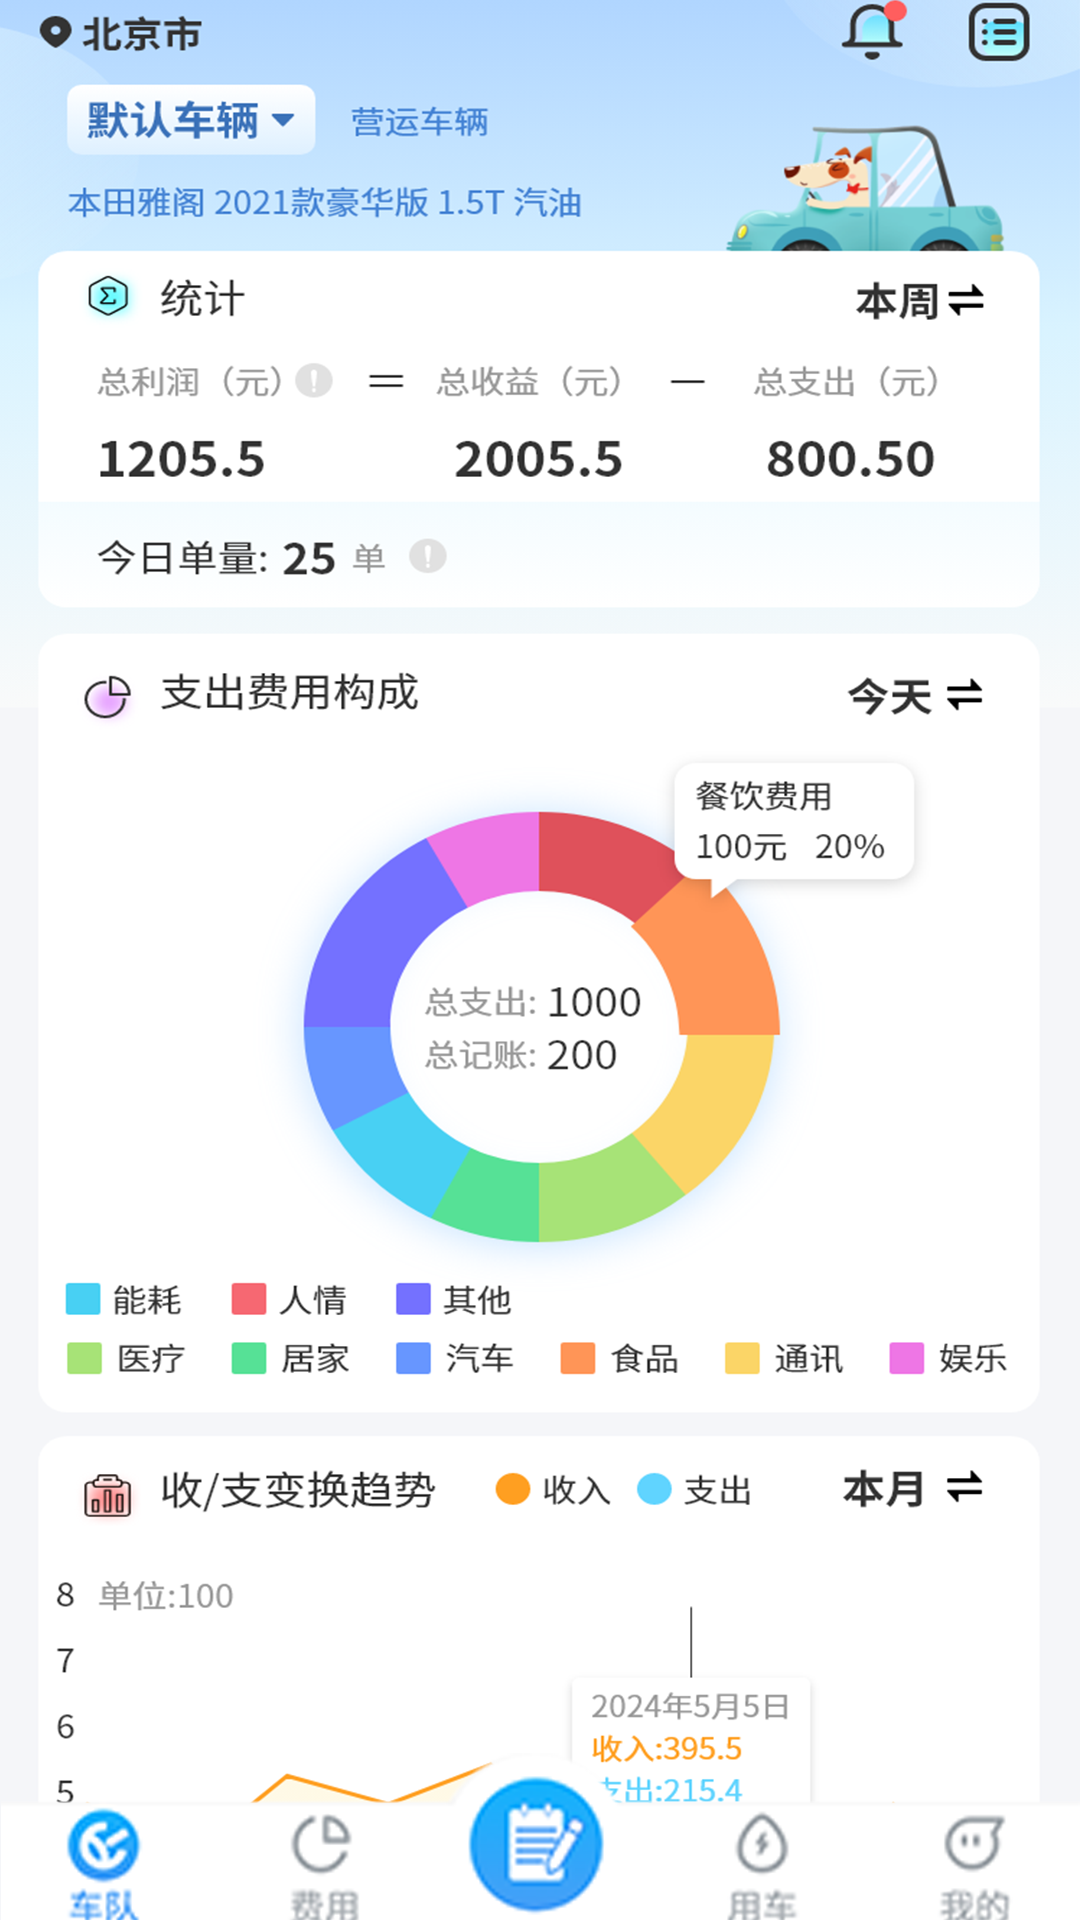The width and height of the screenshot is (1080, 1920).
Task: Tap the location pin beside 北京市
Action: (x=55, y=33)
